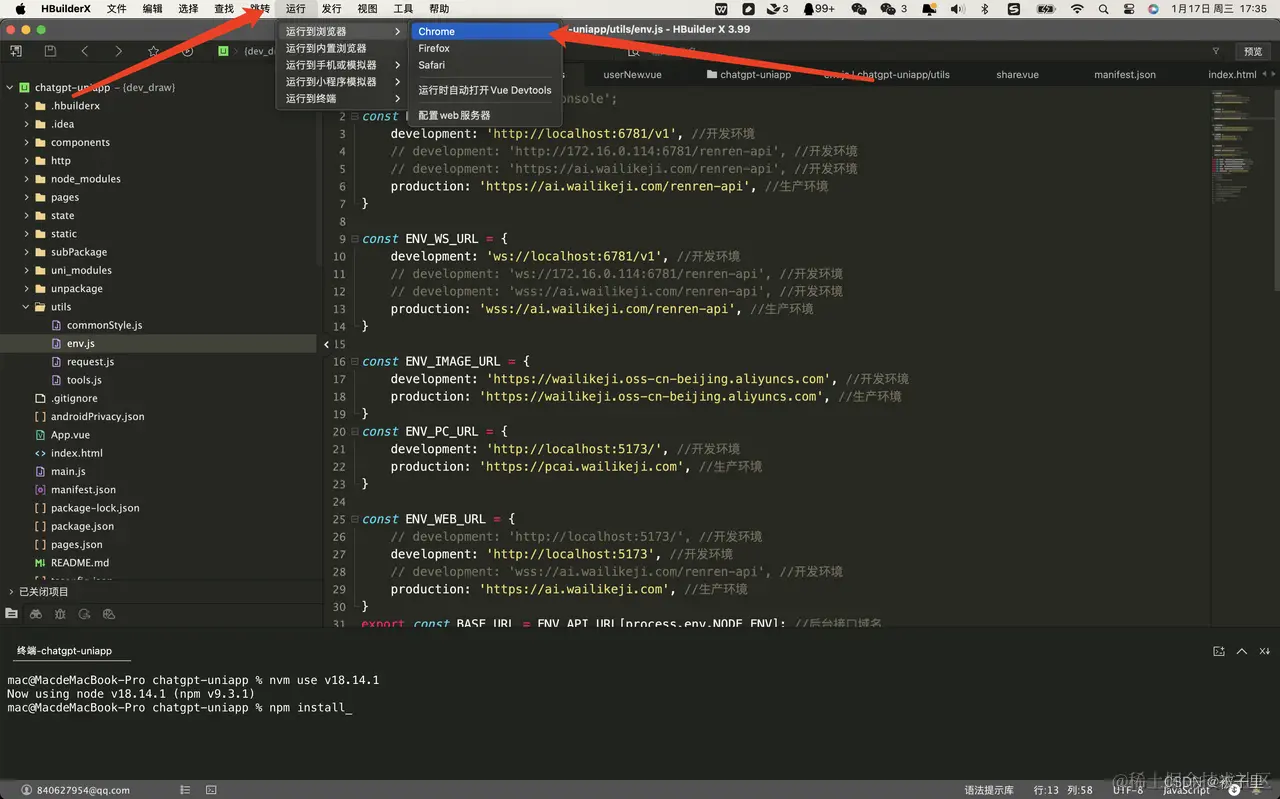
Task: Click the Git refresh icon at sidebar bottom
Action: 84,613
